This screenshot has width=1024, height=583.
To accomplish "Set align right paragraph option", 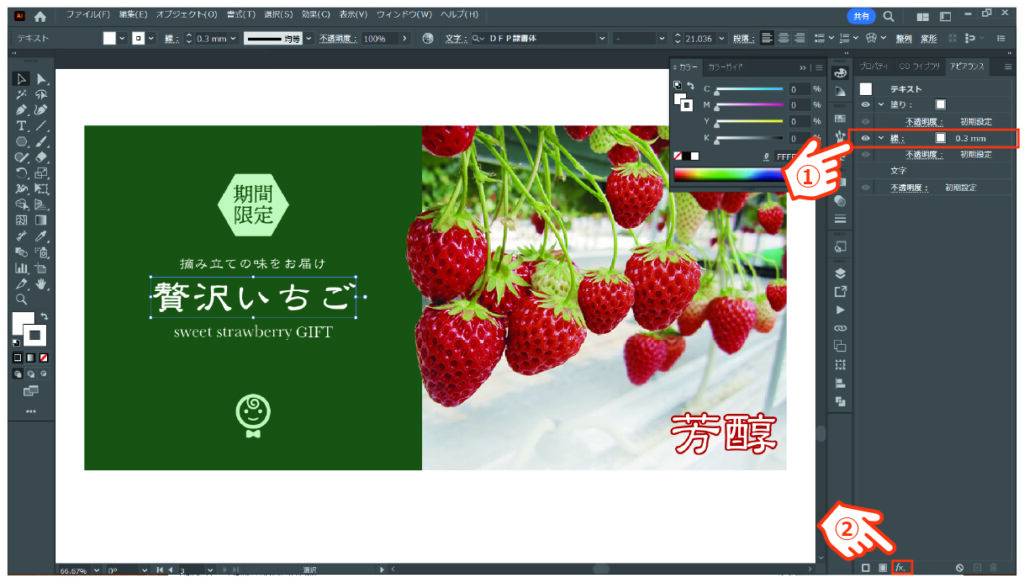I will (x=799, y=39).
